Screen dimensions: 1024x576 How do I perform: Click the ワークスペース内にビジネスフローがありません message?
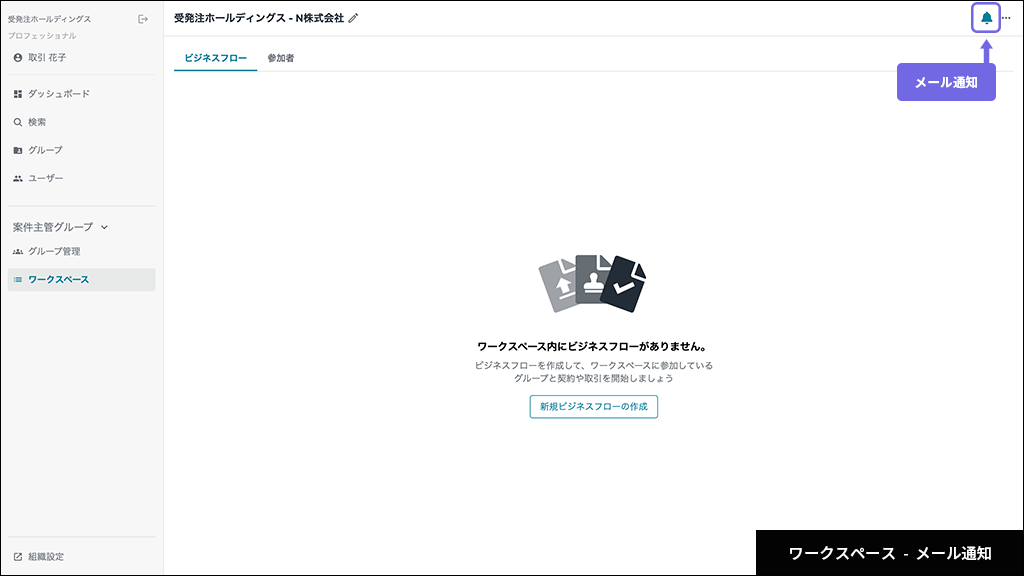(x=593, y=347)
